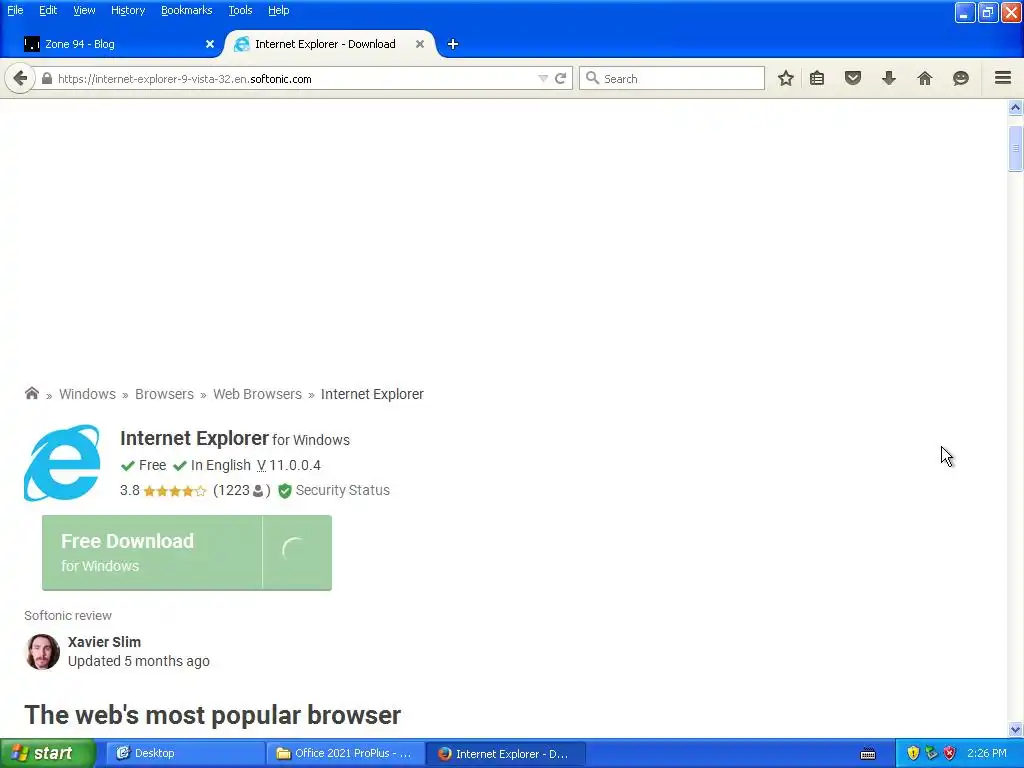Viewport: 1024px width, 768px height.
Task: Click the breadcrumb home icon
Action: click(31, 393)
